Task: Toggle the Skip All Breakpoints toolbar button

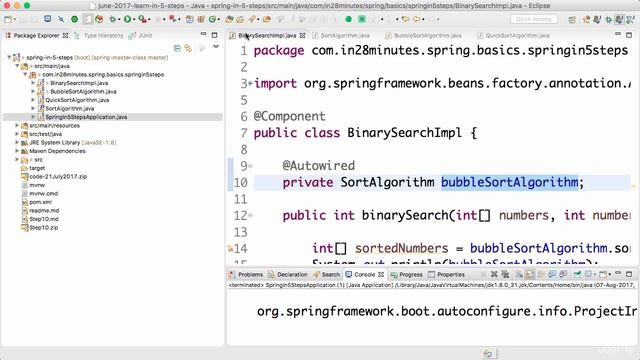Action: pos(60,19)
